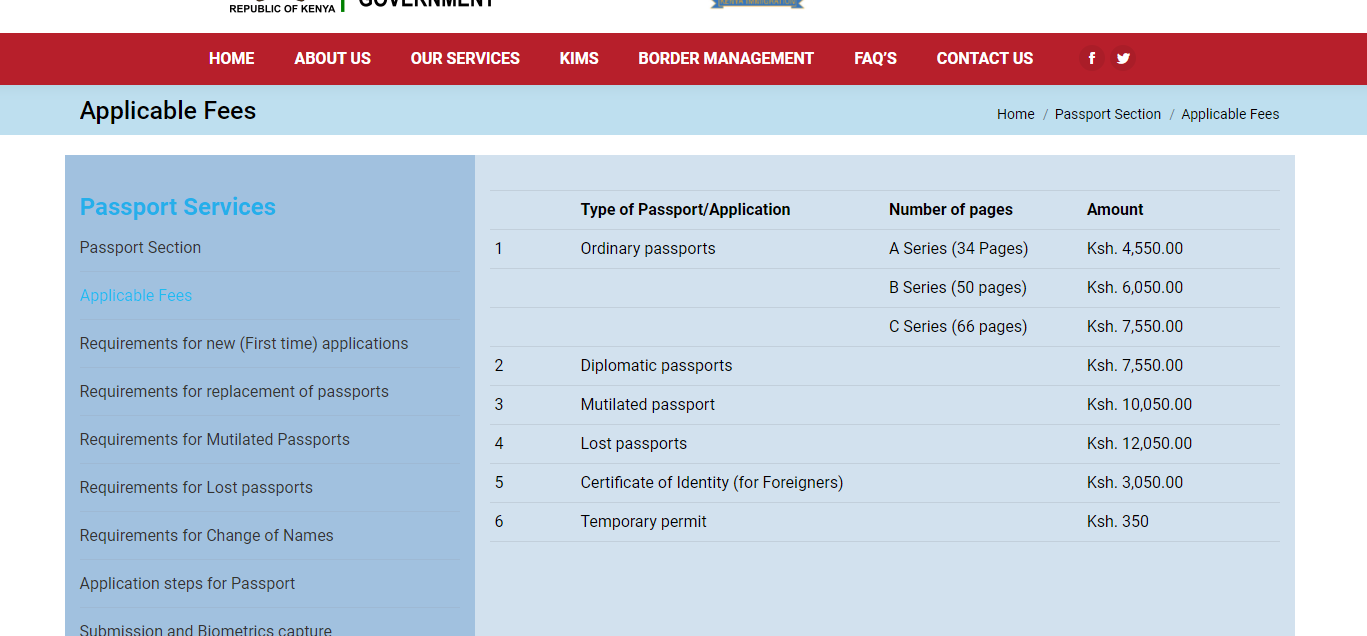Open Requirements for replacement of passports

point(234,391)
